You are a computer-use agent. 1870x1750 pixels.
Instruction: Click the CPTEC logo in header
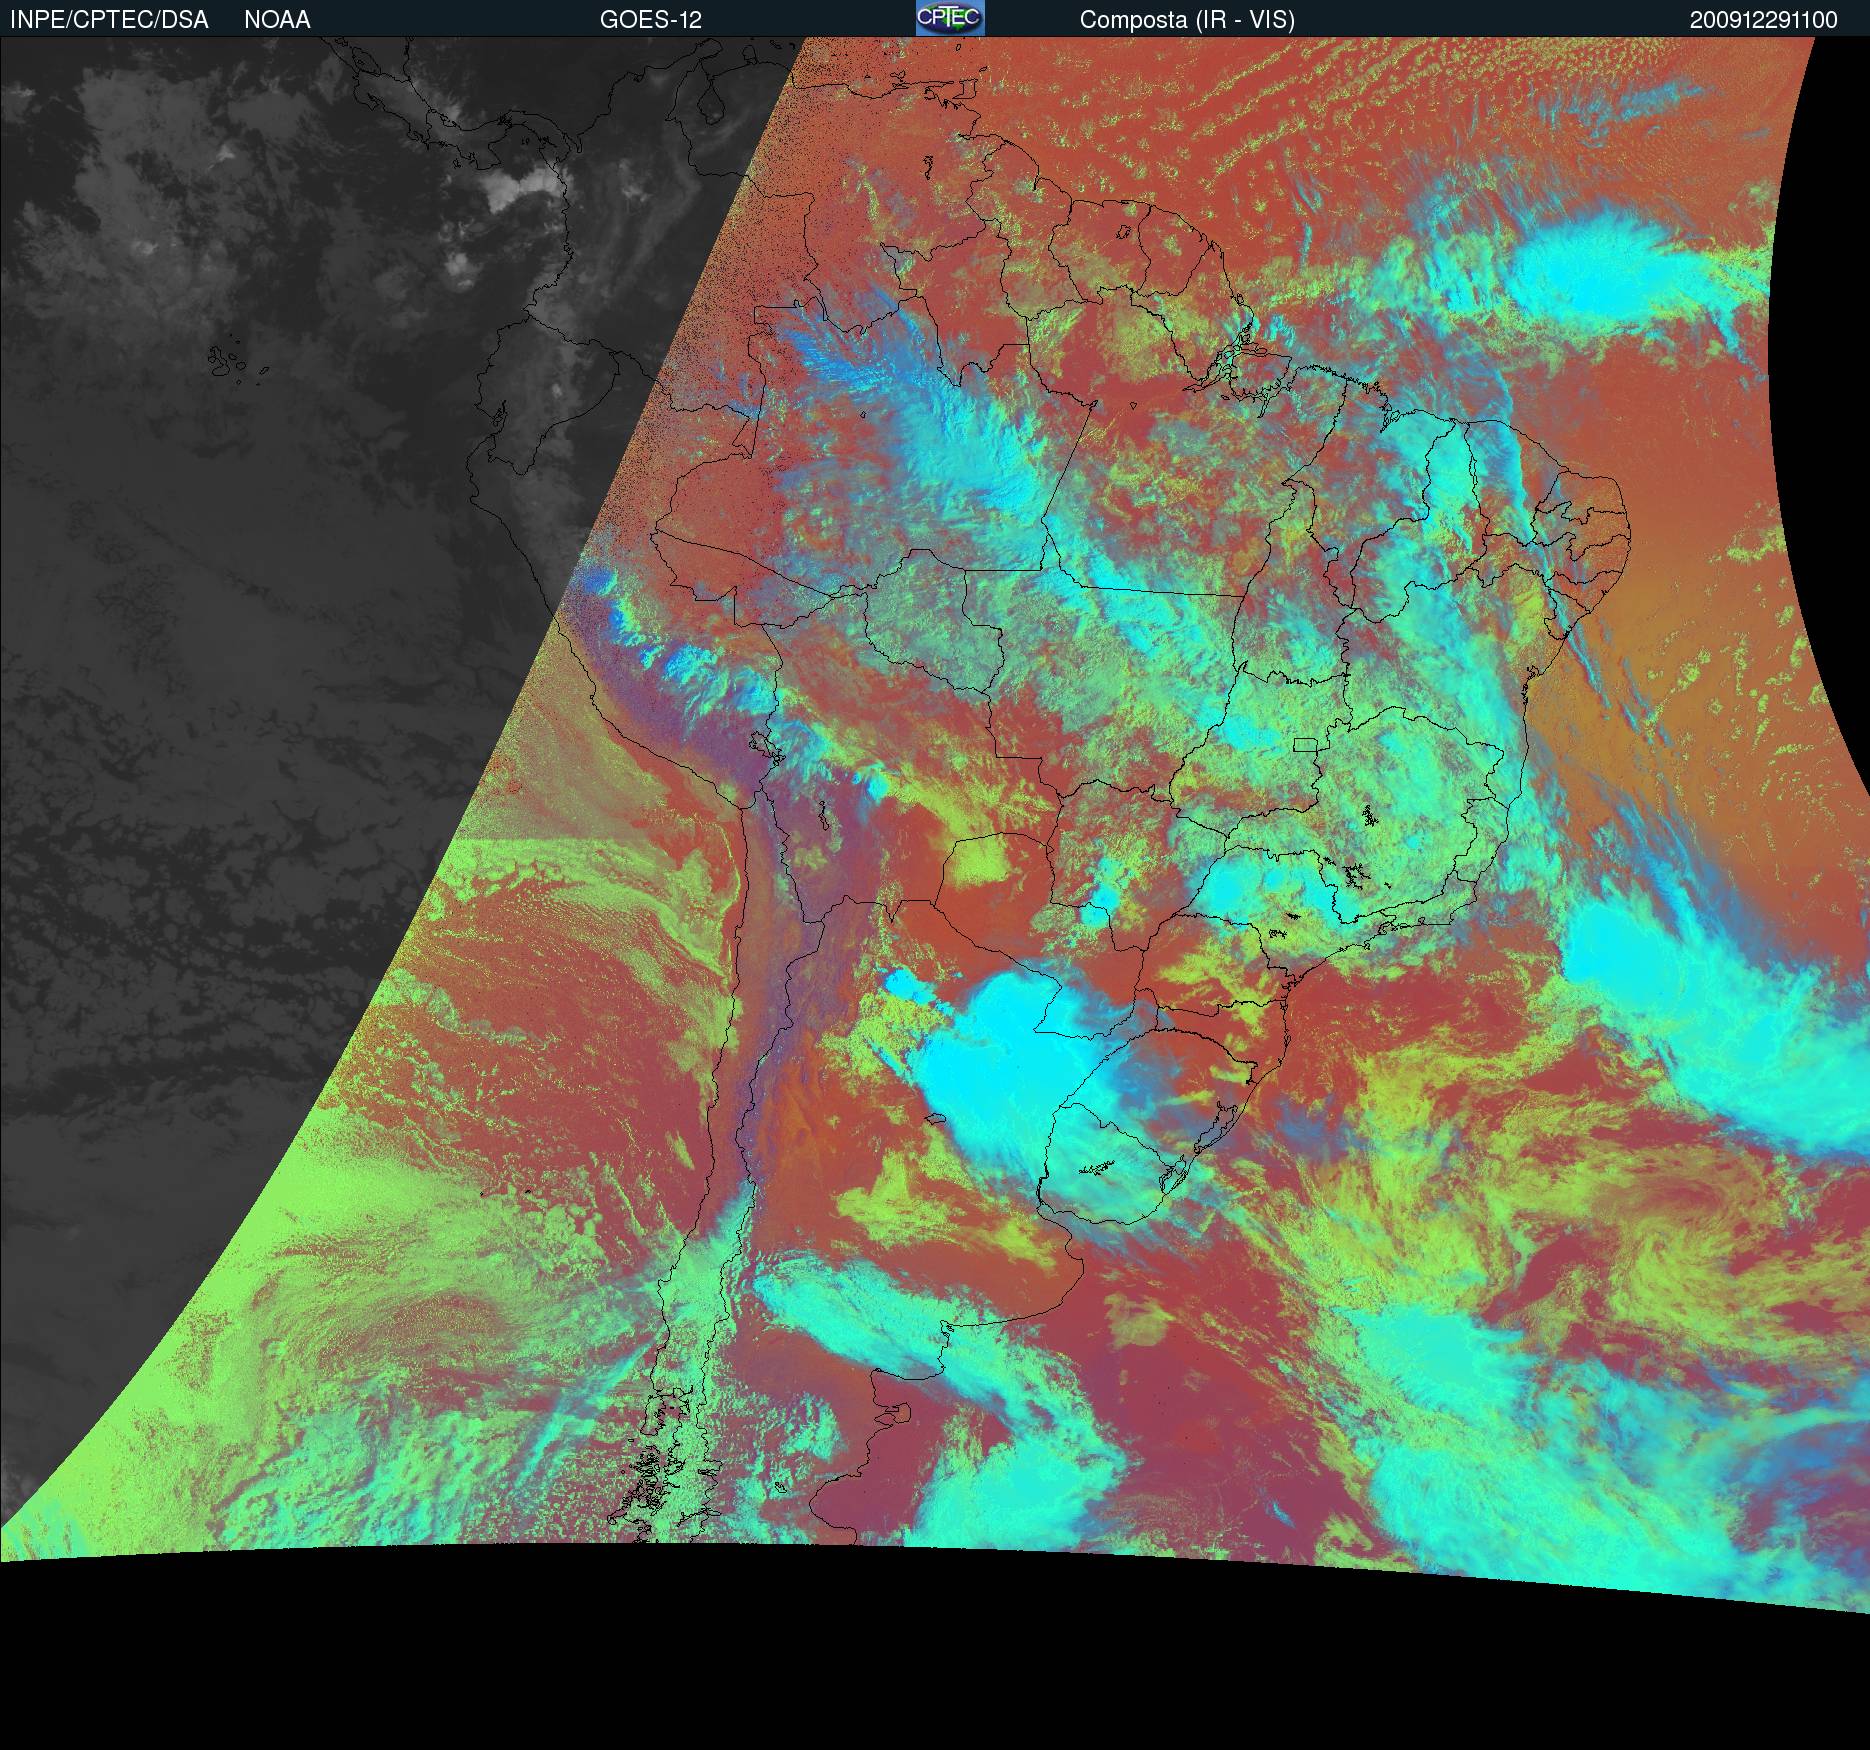pos(949,18)
